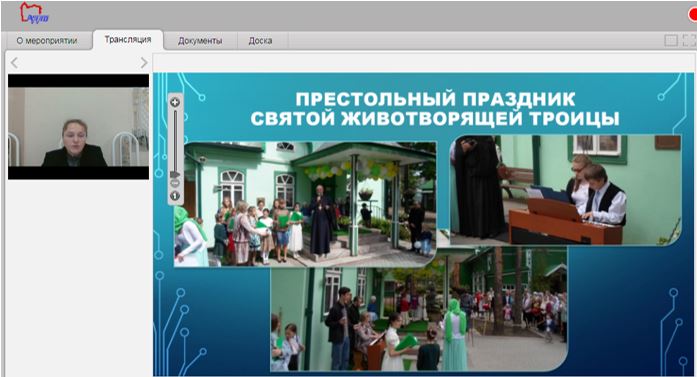Click the logo in the header
The width and height of the screenshot is (697, 377).
(x=34, y=13)
